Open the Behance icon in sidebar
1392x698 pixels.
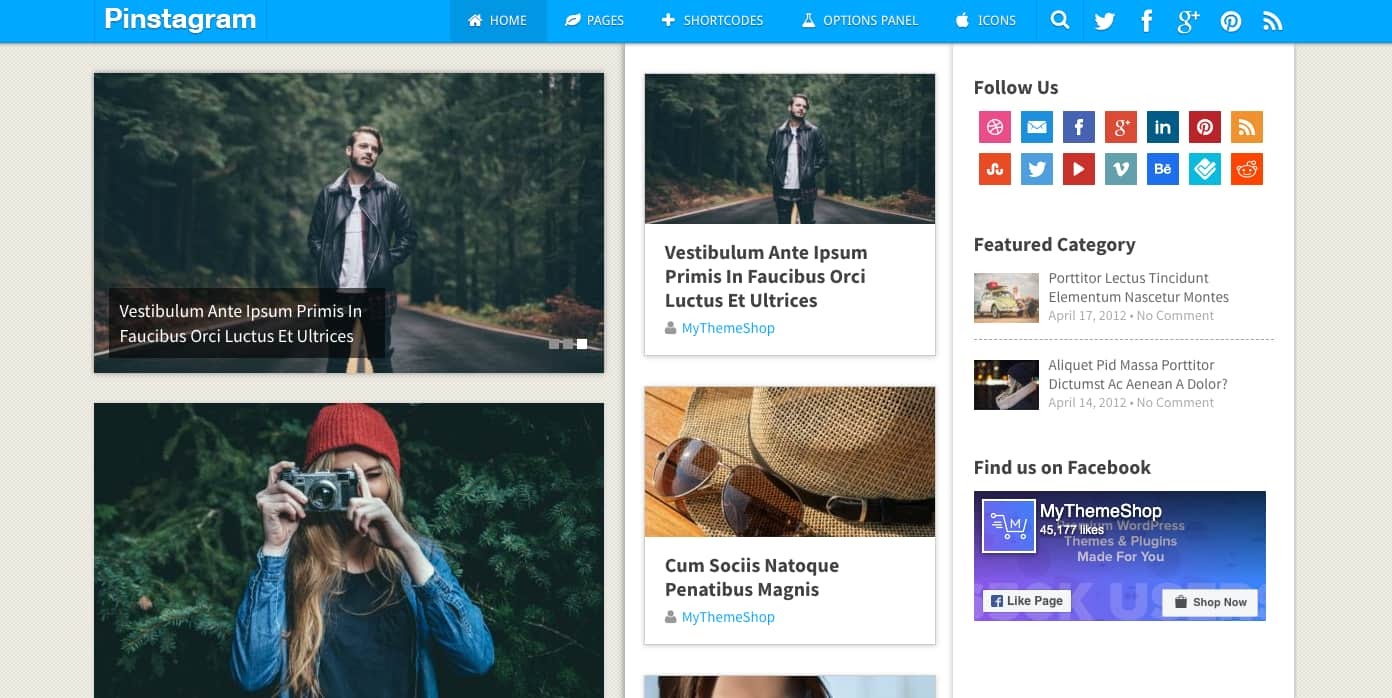pos(1163,169)
